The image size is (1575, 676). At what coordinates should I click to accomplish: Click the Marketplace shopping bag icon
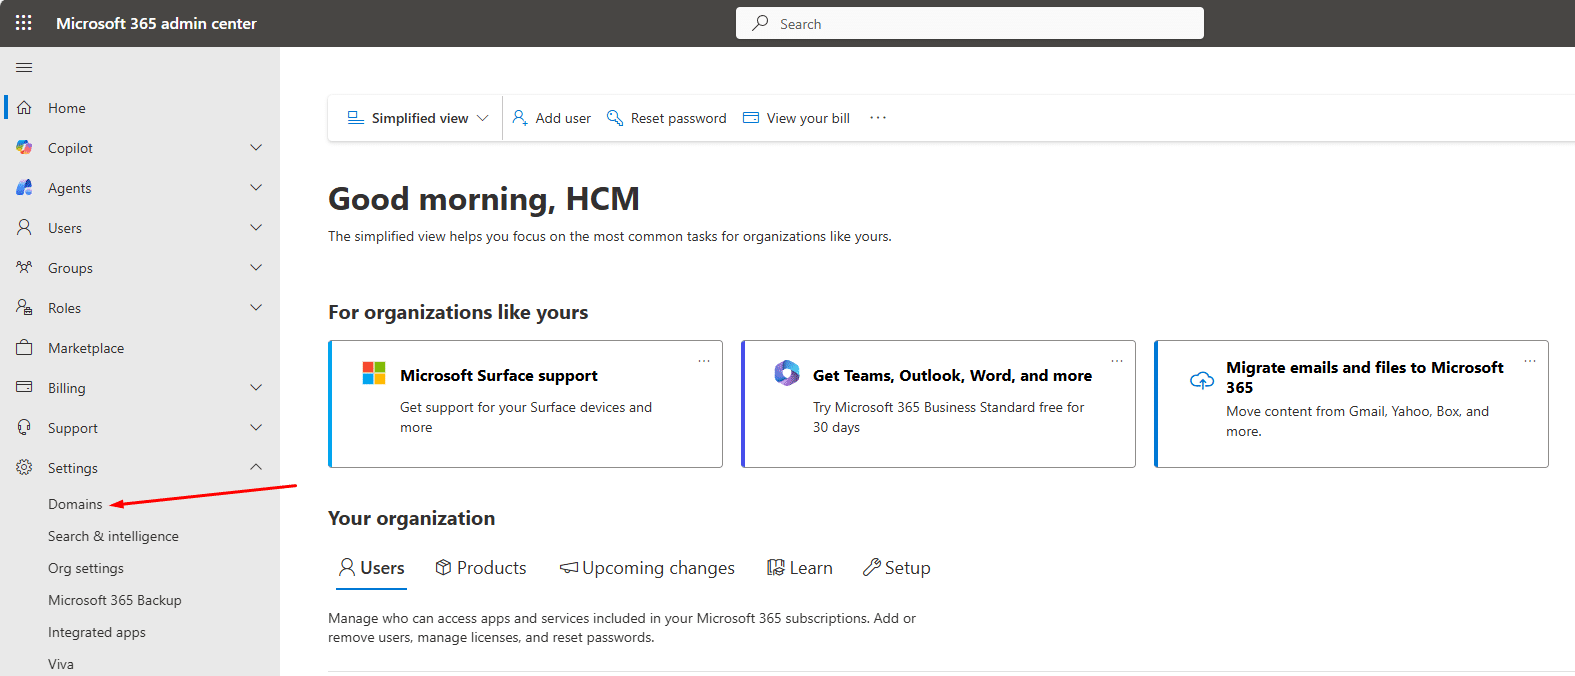[24, 348]
